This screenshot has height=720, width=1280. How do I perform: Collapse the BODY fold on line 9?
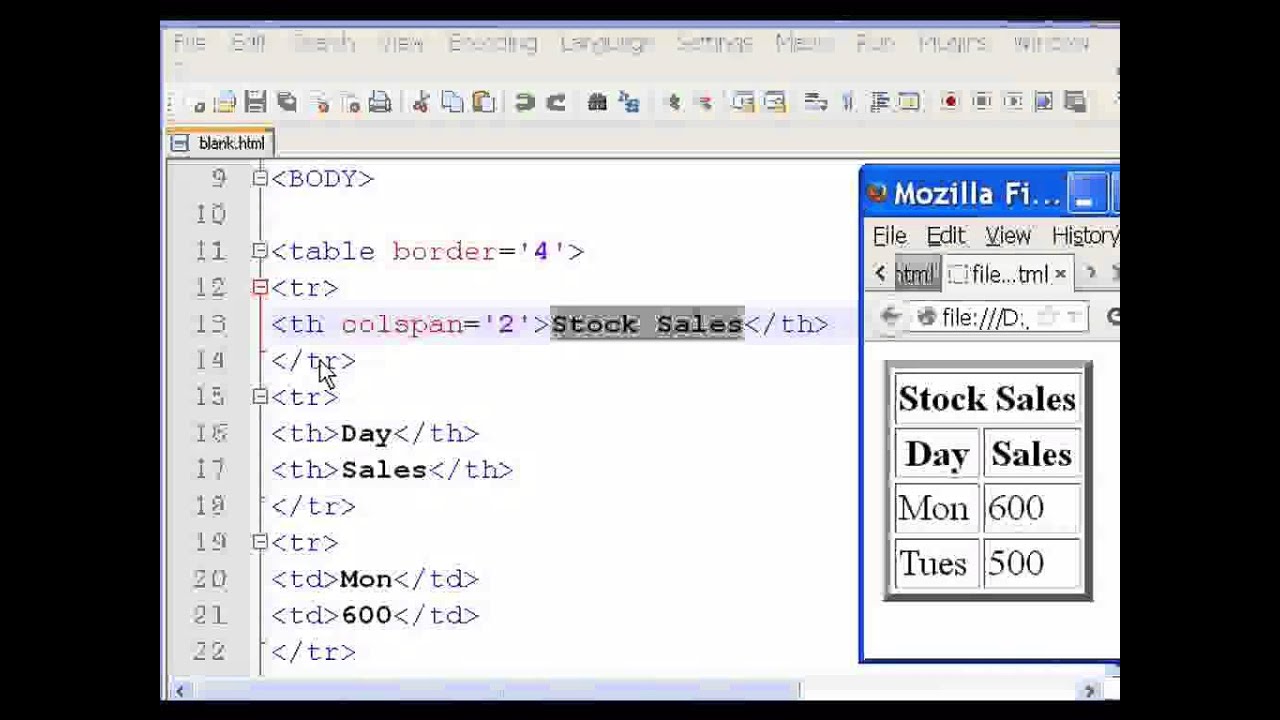click(260, 178)
